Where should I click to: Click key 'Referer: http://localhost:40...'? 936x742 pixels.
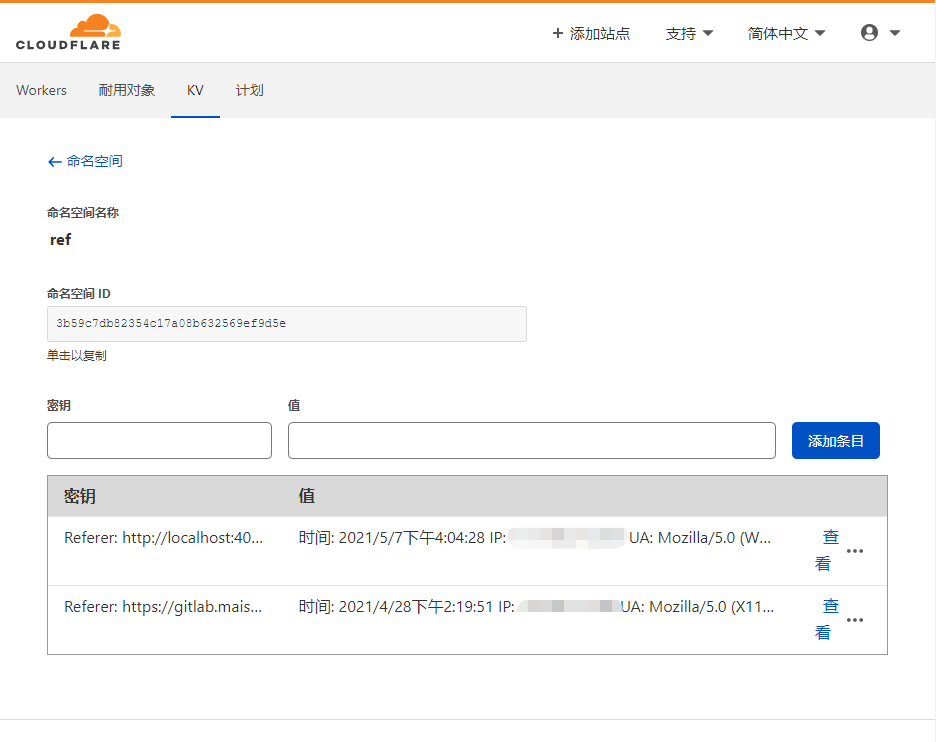(164, 538)
